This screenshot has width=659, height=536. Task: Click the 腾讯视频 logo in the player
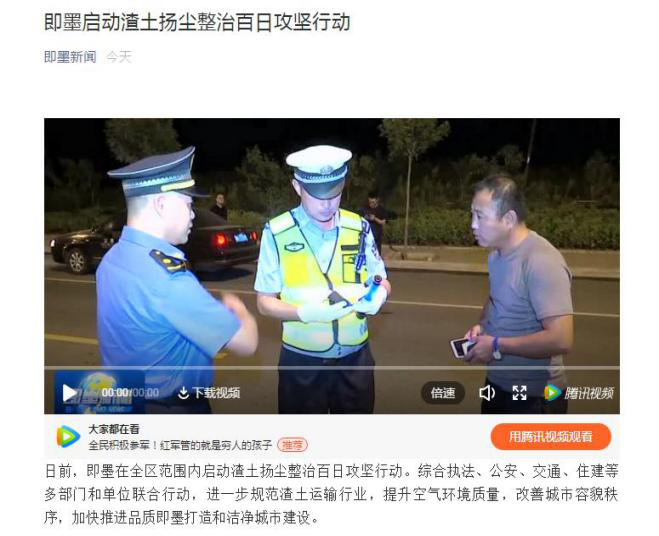point(579,393)
